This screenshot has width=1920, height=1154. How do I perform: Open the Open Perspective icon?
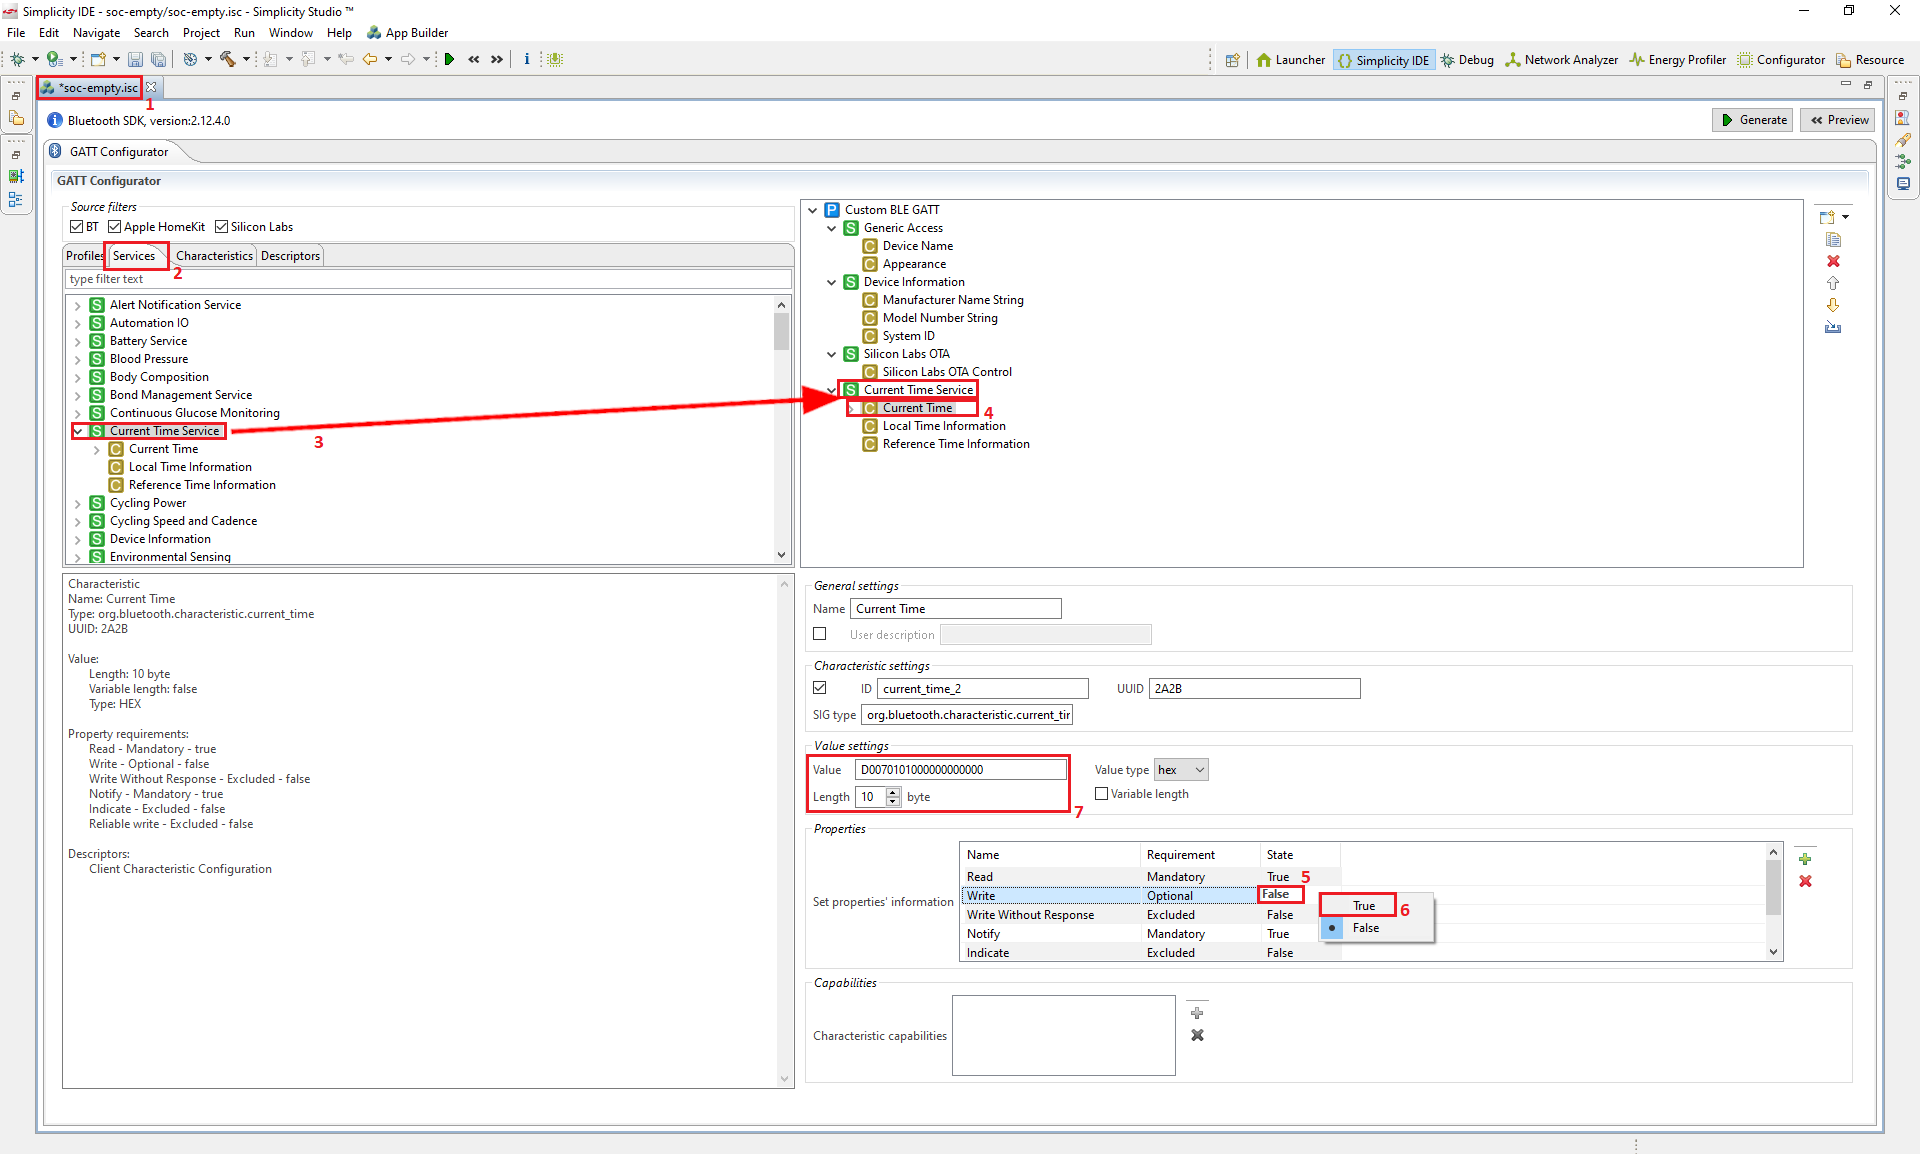[x=1232, y=60]
